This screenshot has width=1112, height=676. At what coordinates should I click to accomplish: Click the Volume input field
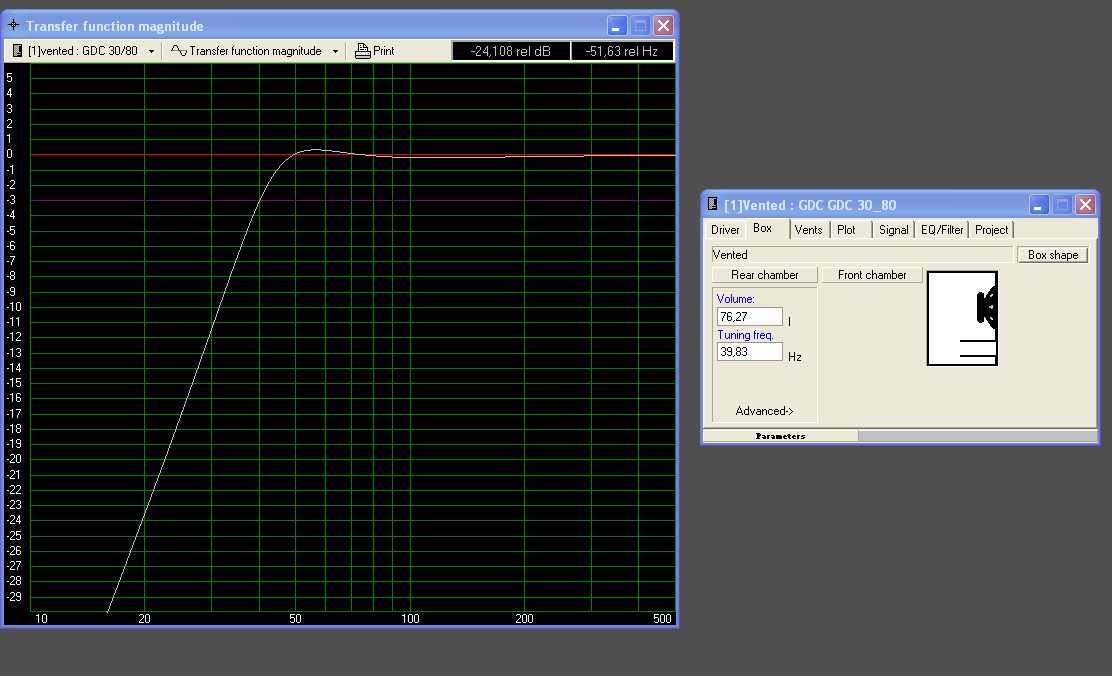(x=749, y=317)
